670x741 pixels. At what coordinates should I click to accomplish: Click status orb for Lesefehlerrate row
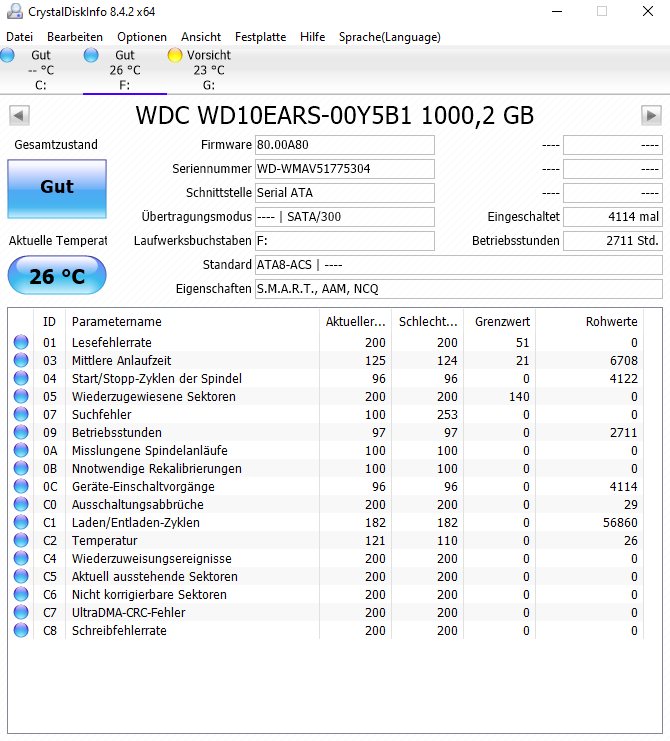click(x=21, y=342)
